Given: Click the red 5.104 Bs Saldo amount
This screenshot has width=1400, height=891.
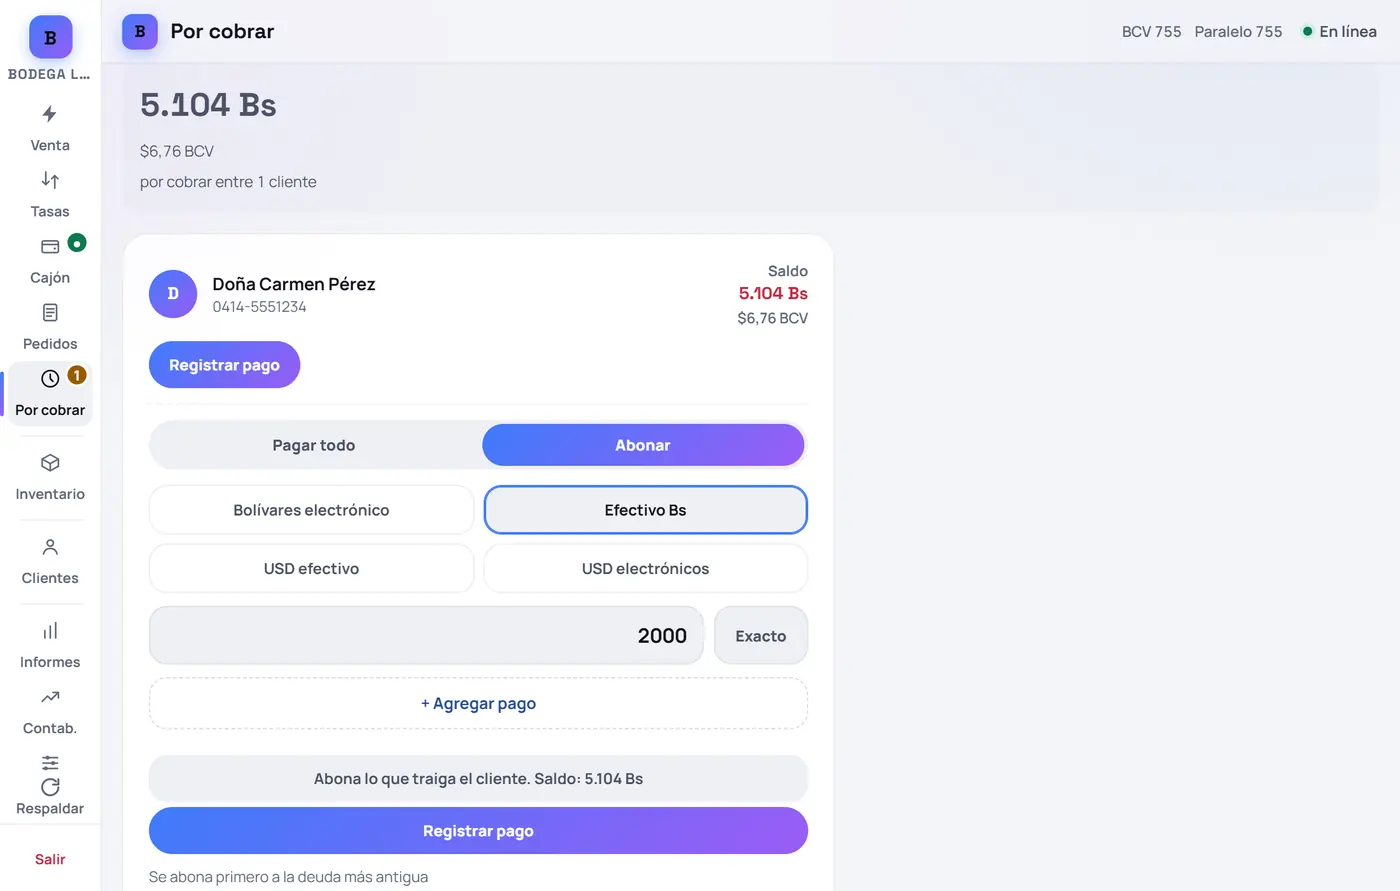Looking at the screenshot, I should click(773, 293).
